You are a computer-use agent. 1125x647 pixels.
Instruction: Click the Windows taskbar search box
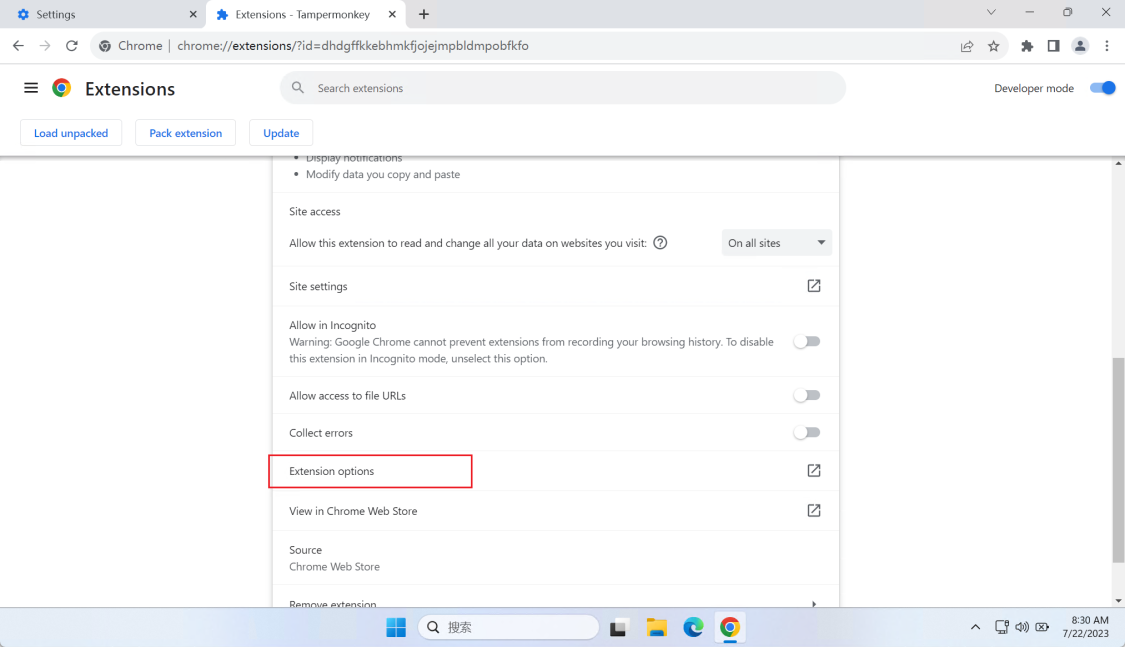click(x=508, y=627)
